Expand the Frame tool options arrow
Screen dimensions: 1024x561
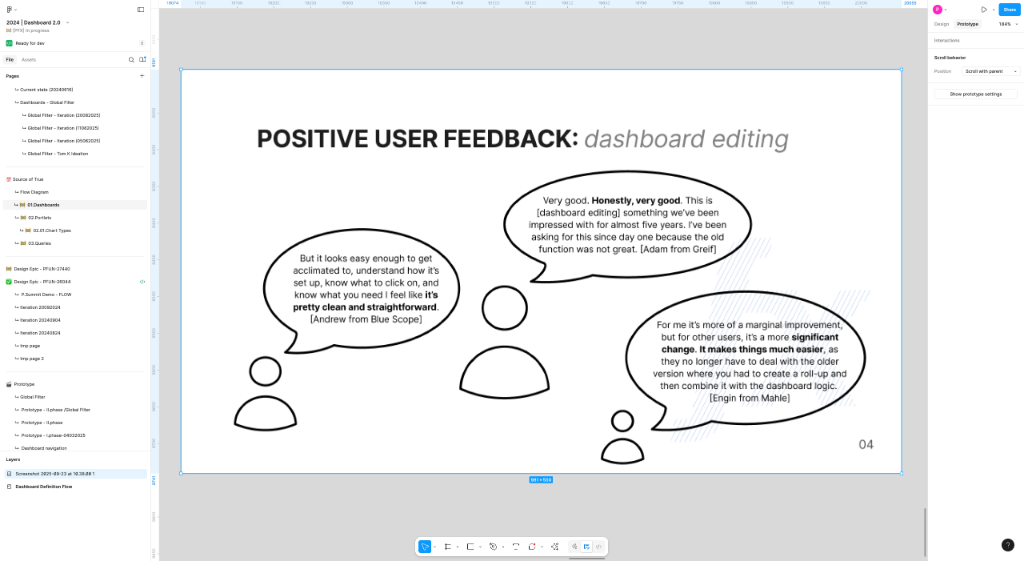(457, 547)
